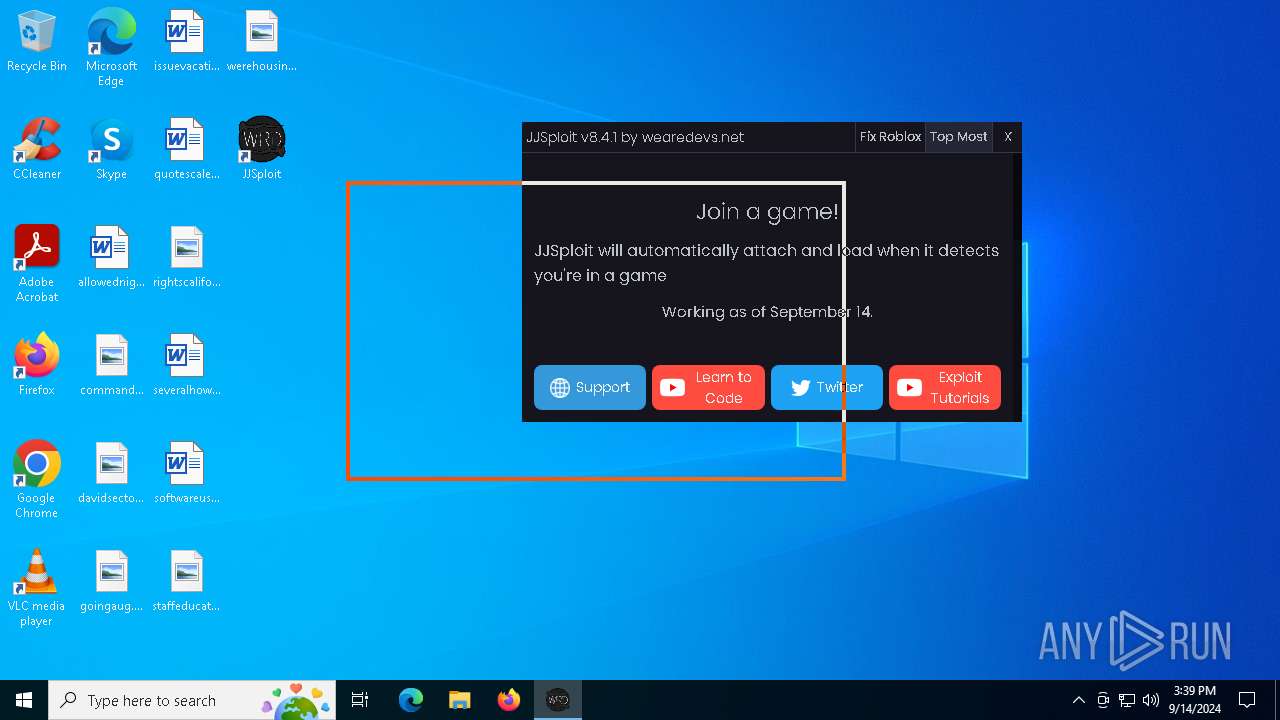Show hidden system tray icons
Screen dimensions: 1280x720
pyautogui.click(x=1078, y=700)
